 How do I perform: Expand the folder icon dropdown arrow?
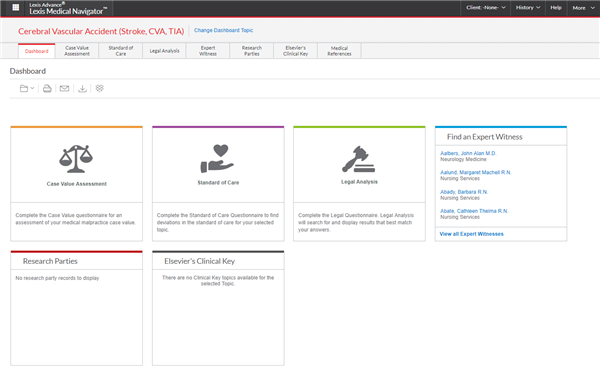point(32,88)
